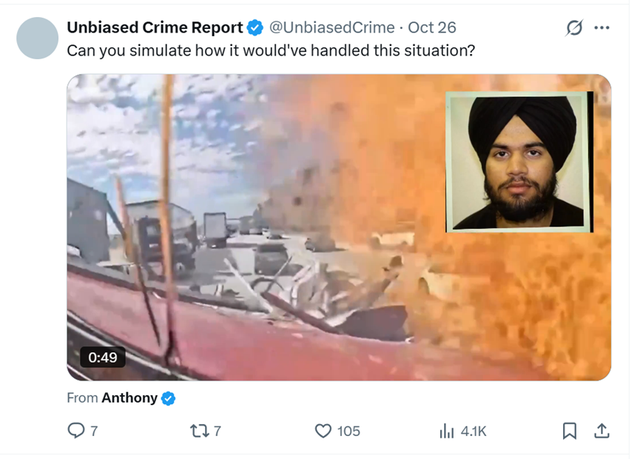640x459 pixels.
Task: Open the three-dot more options menu
Action: (602, 28)
